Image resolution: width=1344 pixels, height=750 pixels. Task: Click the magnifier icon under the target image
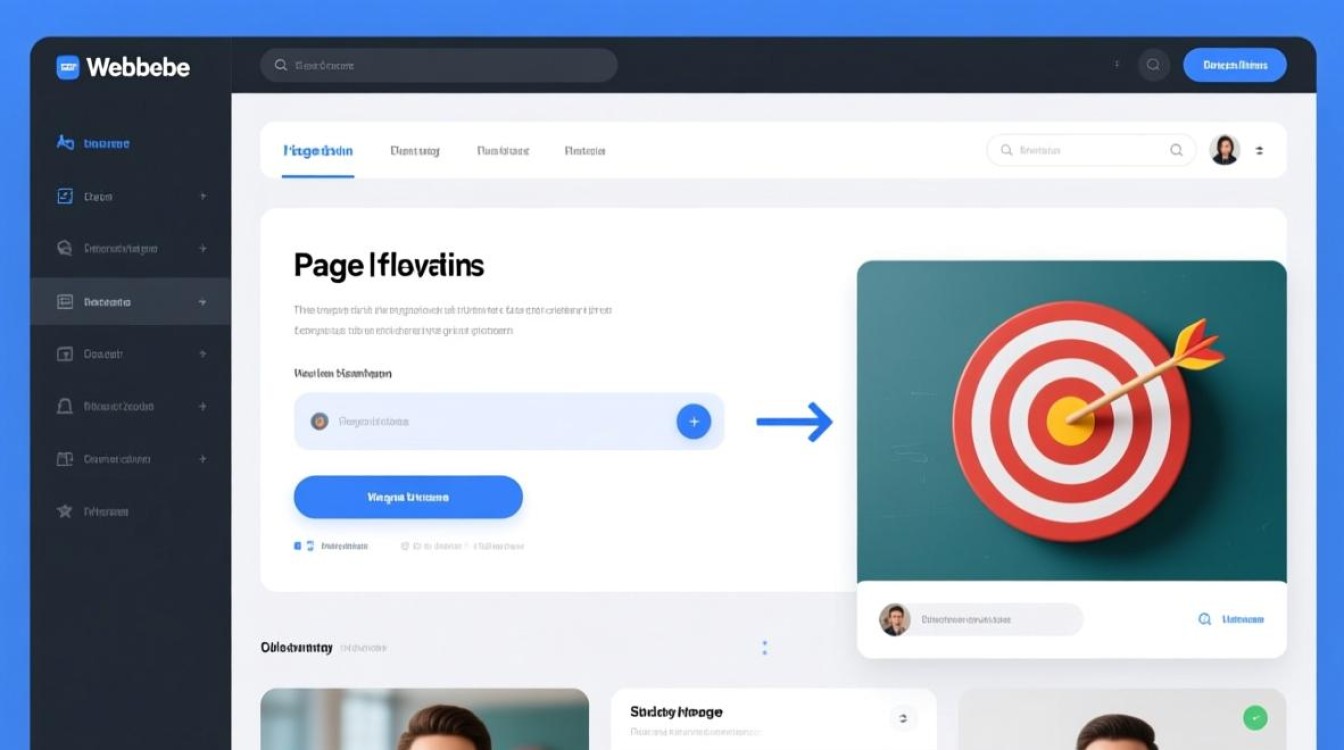pos(1205,620)
